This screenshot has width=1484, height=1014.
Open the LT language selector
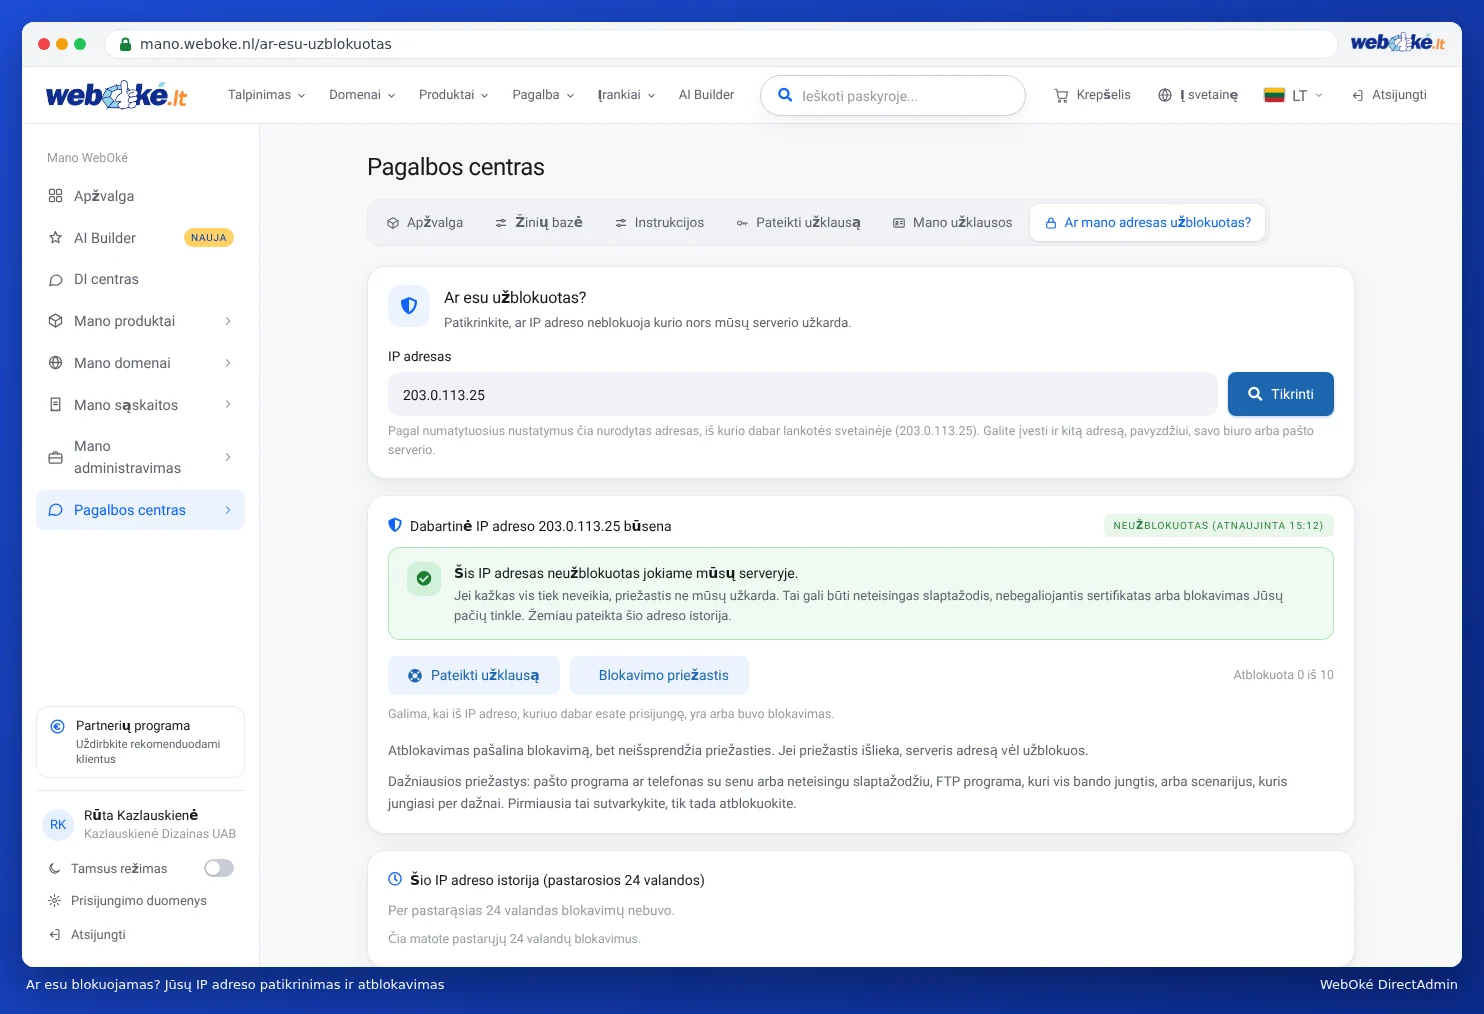(1294, 95)
